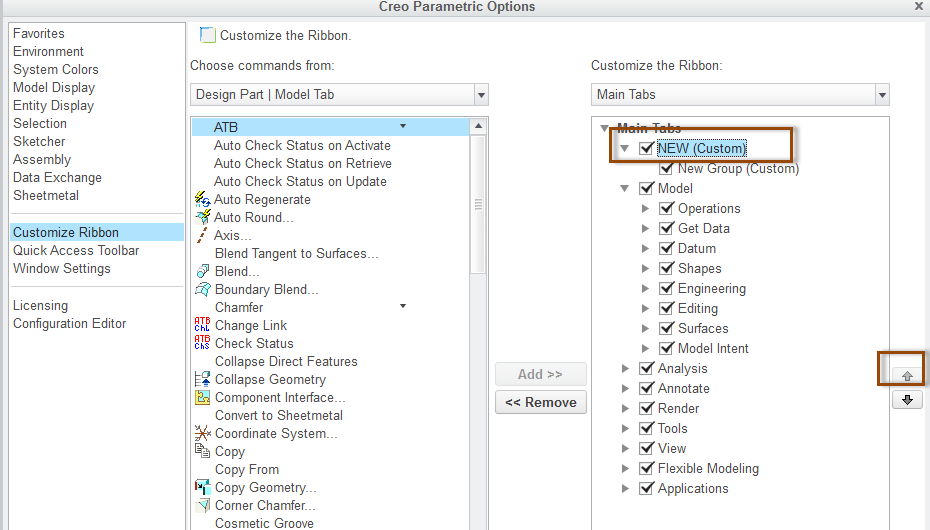Uncheck the NEW (Custom) tab checkbox

pos(646,148)
